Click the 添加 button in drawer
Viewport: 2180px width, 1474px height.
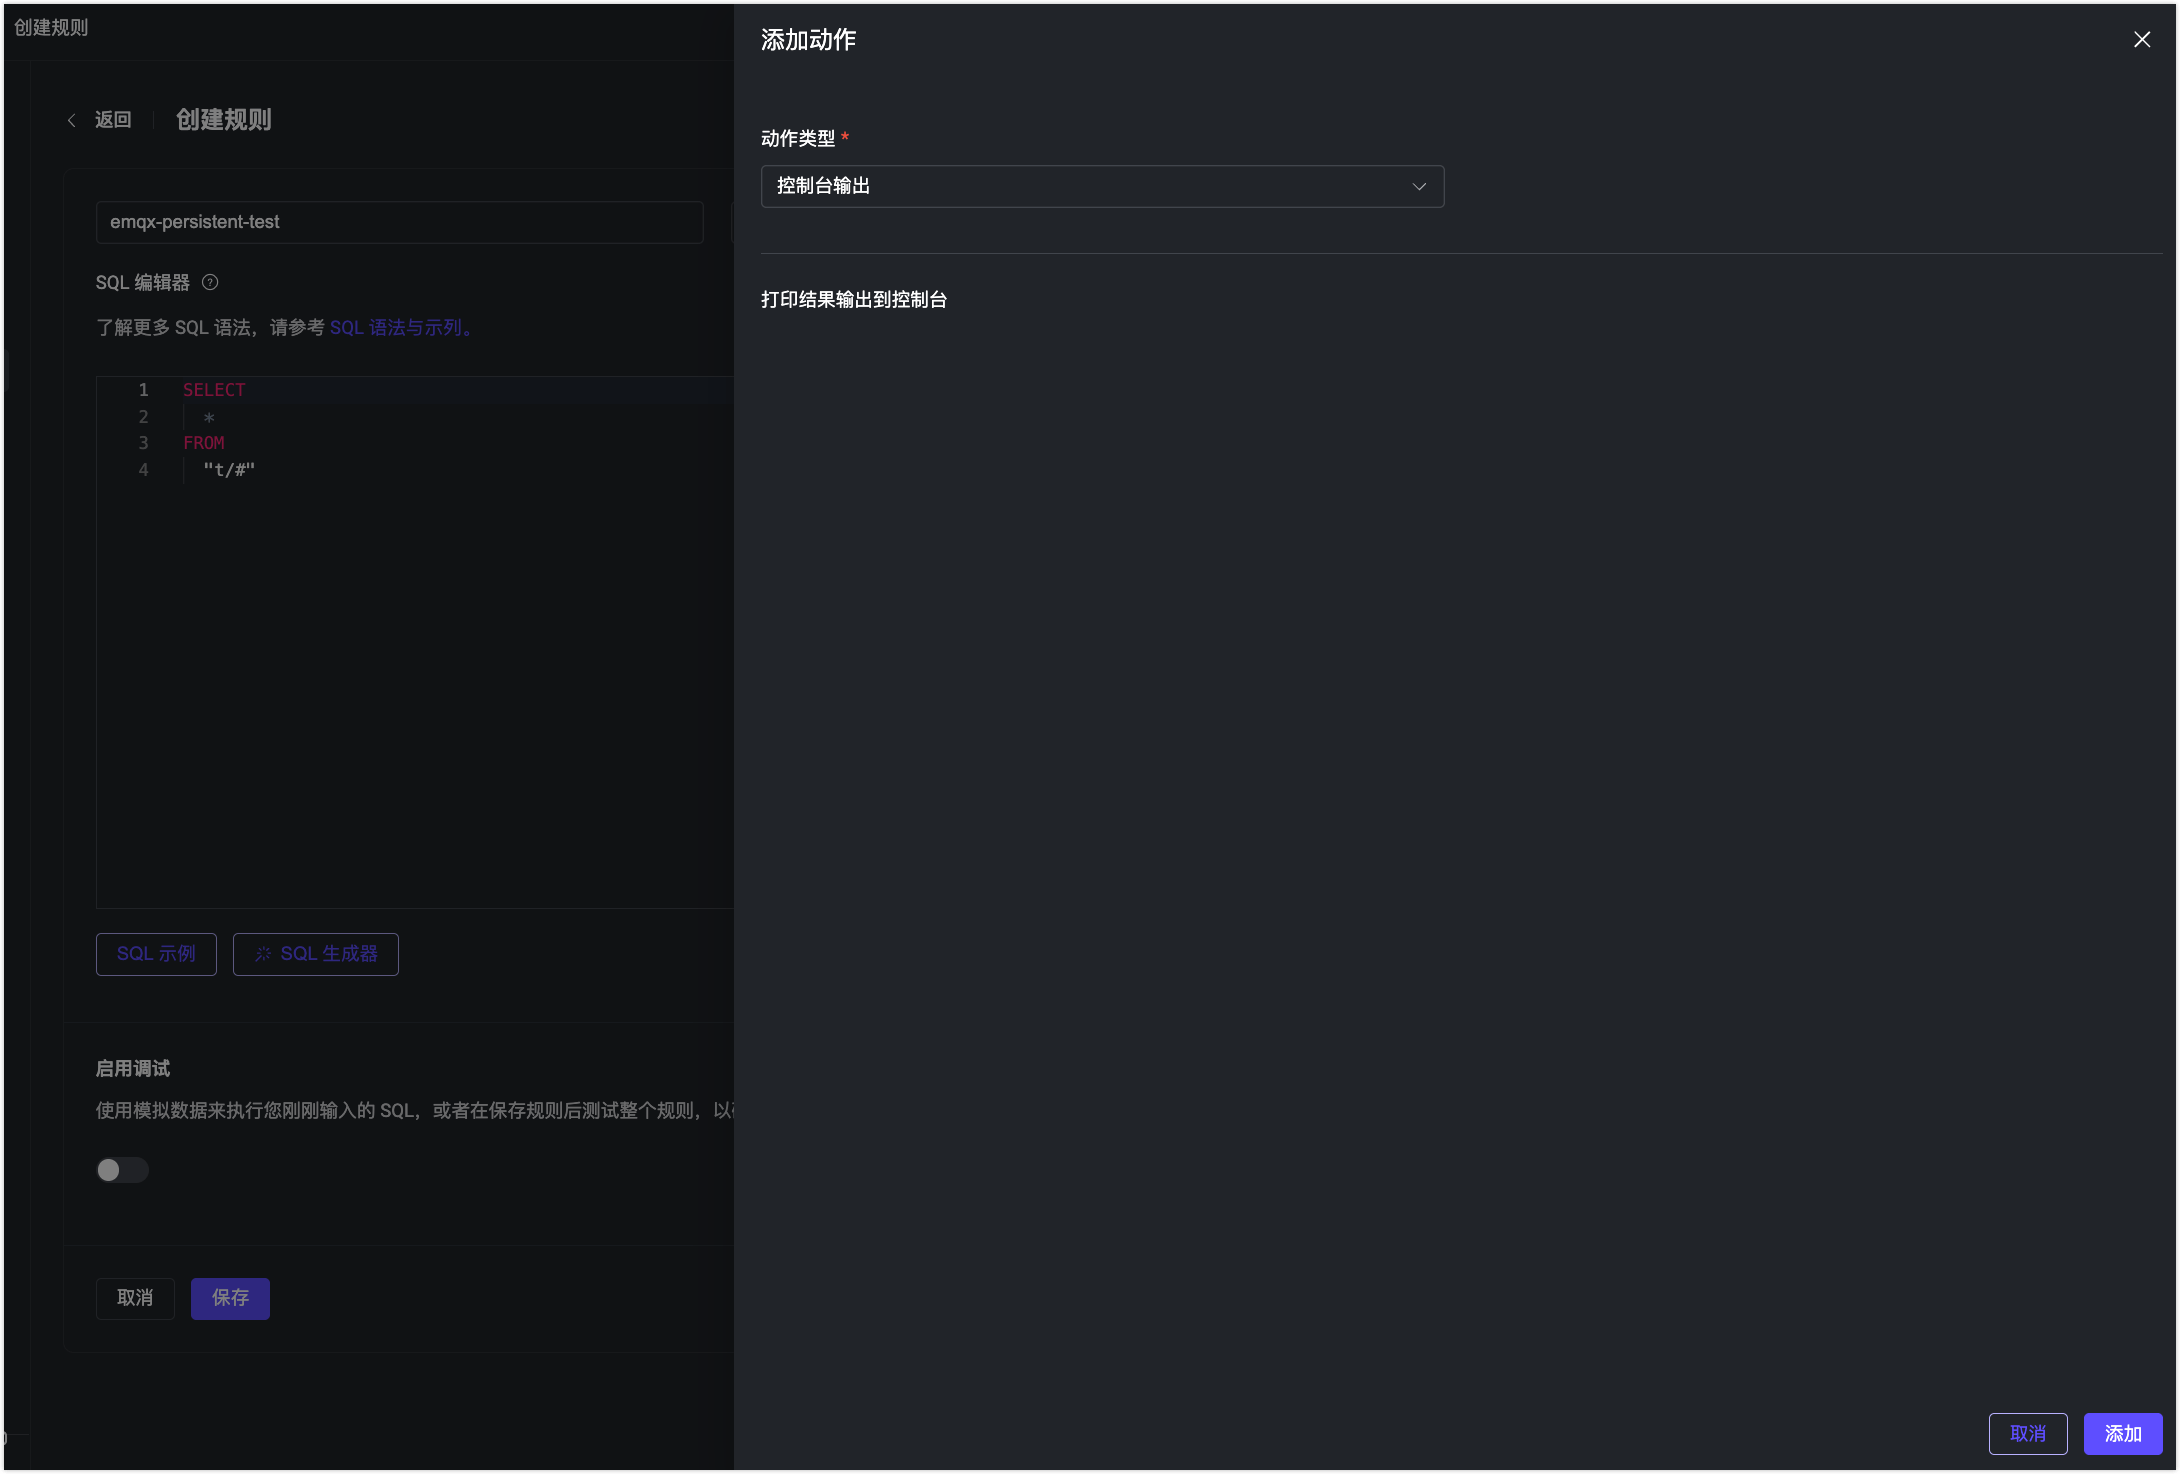pyautogui.click(x=2122, y=1433)
